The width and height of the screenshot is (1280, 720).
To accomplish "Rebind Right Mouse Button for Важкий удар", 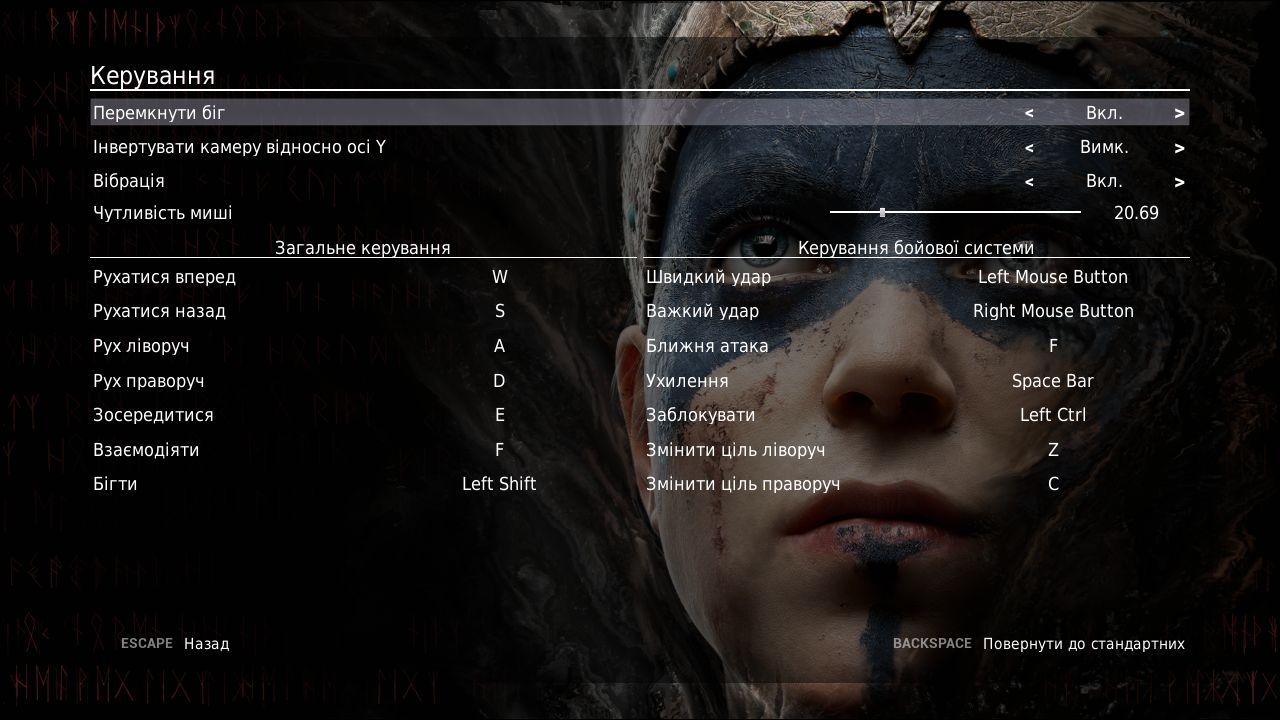I will pyautogui.click(x=1053, y=311).
